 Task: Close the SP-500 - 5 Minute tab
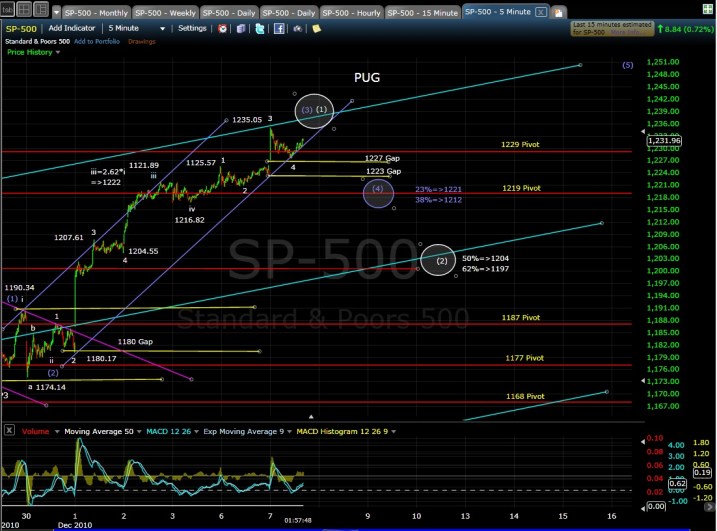pyautogui.click(x=540, y=12)
